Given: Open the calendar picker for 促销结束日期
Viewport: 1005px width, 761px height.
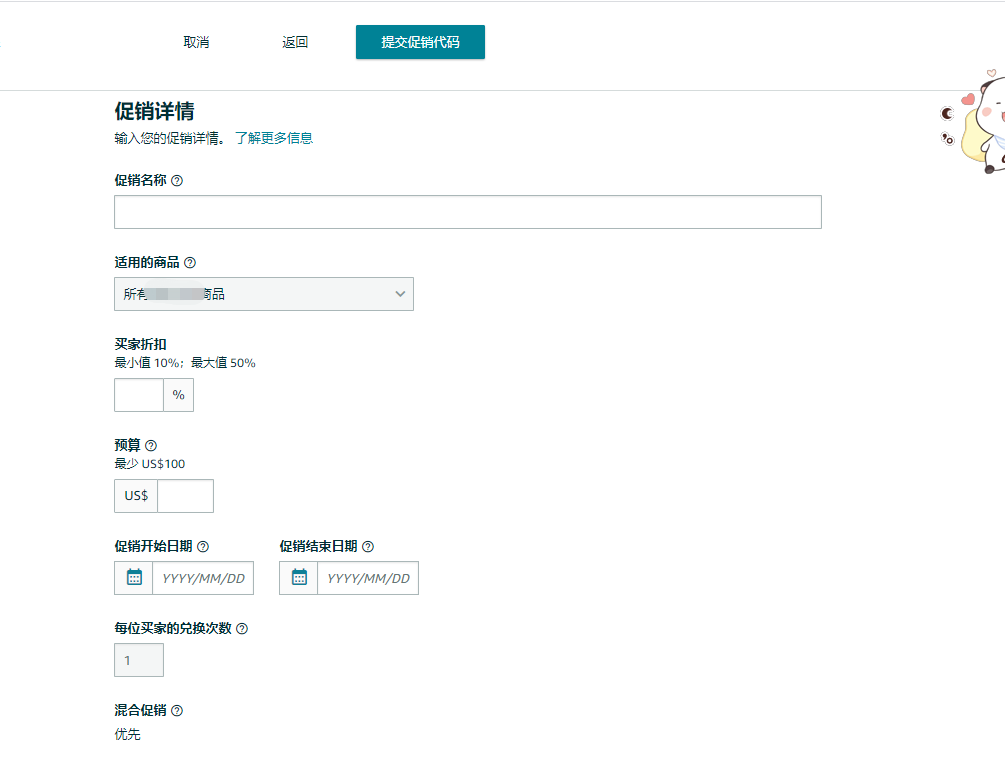Looking at the screenshot, I should [298, 578].
